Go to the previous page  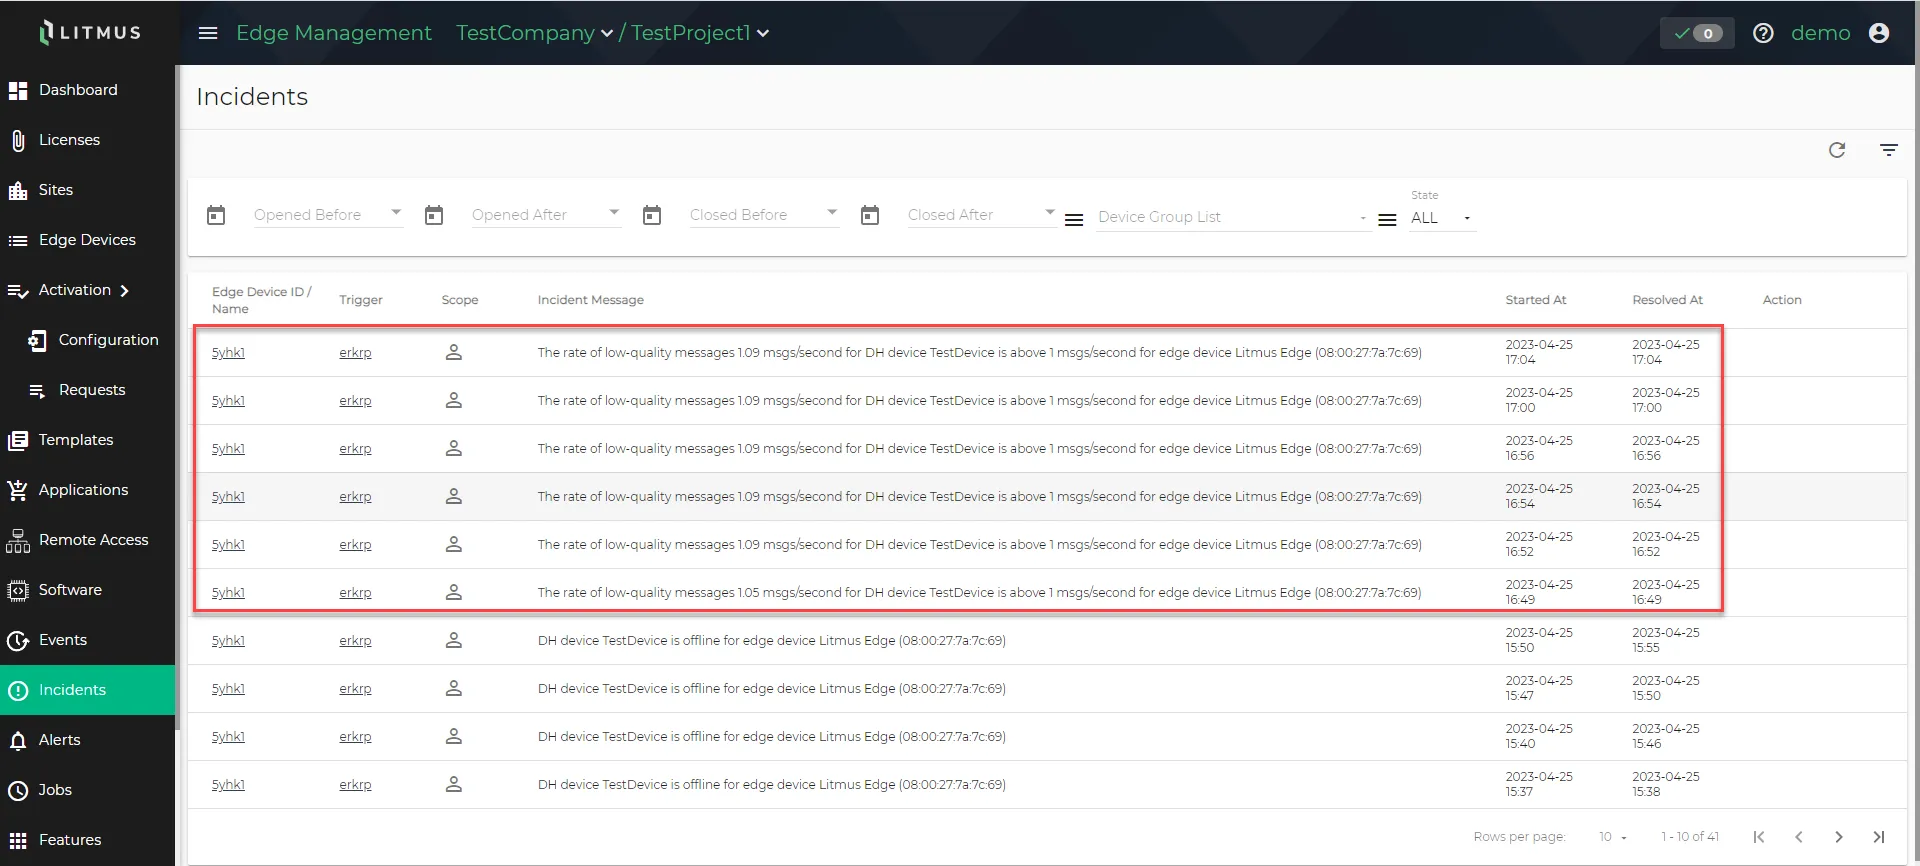(x=1798, y=837)
